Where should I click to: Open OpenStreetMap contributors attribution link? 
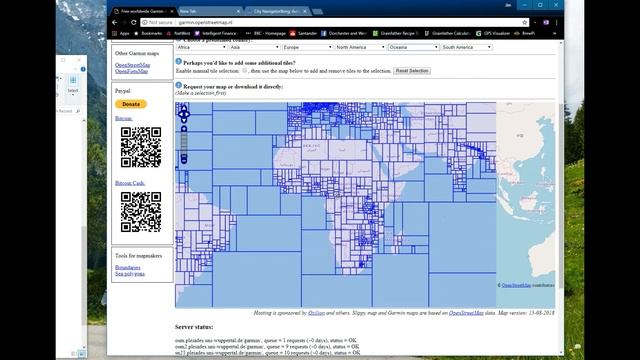coord(516,285)
